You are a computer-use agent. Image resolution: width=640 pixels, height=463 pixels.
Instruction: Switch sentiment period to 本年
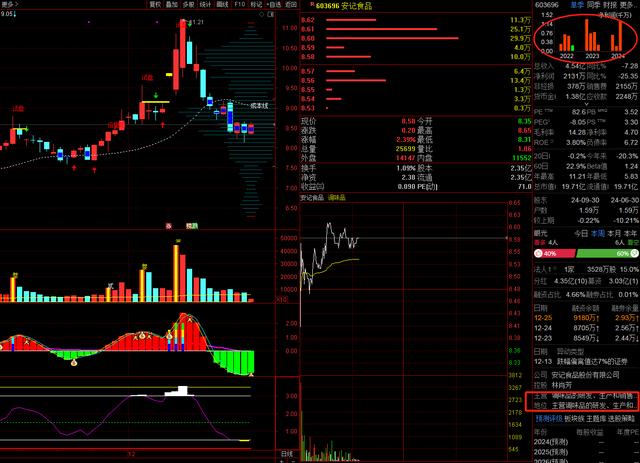(x=630, y=234)
